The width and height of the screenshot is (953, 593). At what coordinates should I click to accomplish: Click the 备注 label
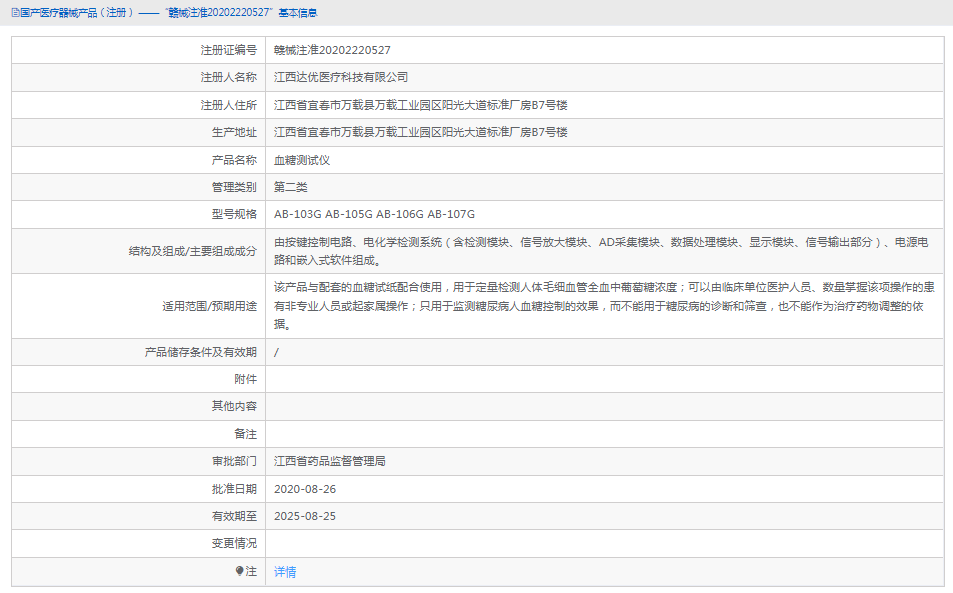pyautogui.click(x=246, y=434)
